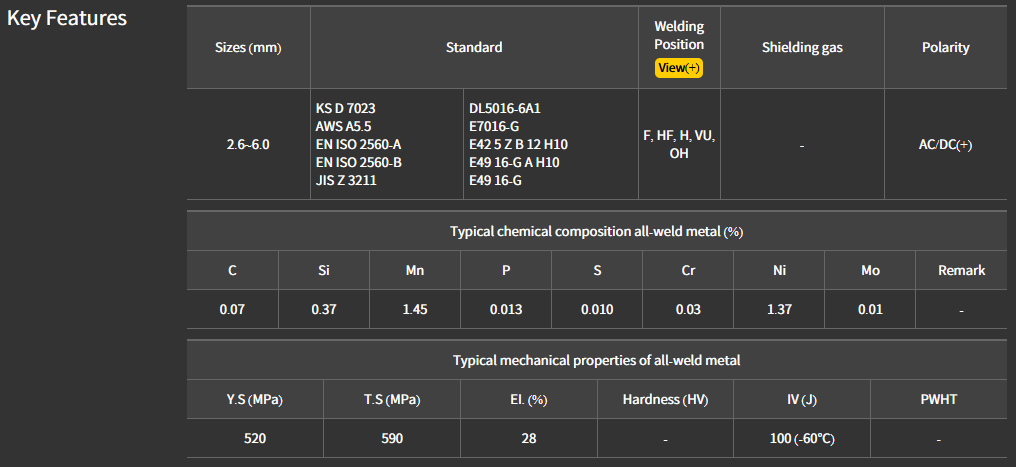Click the Typical mechanical properties table title
The height and width of the screenshot is (467, 1016).
[596, 360]
